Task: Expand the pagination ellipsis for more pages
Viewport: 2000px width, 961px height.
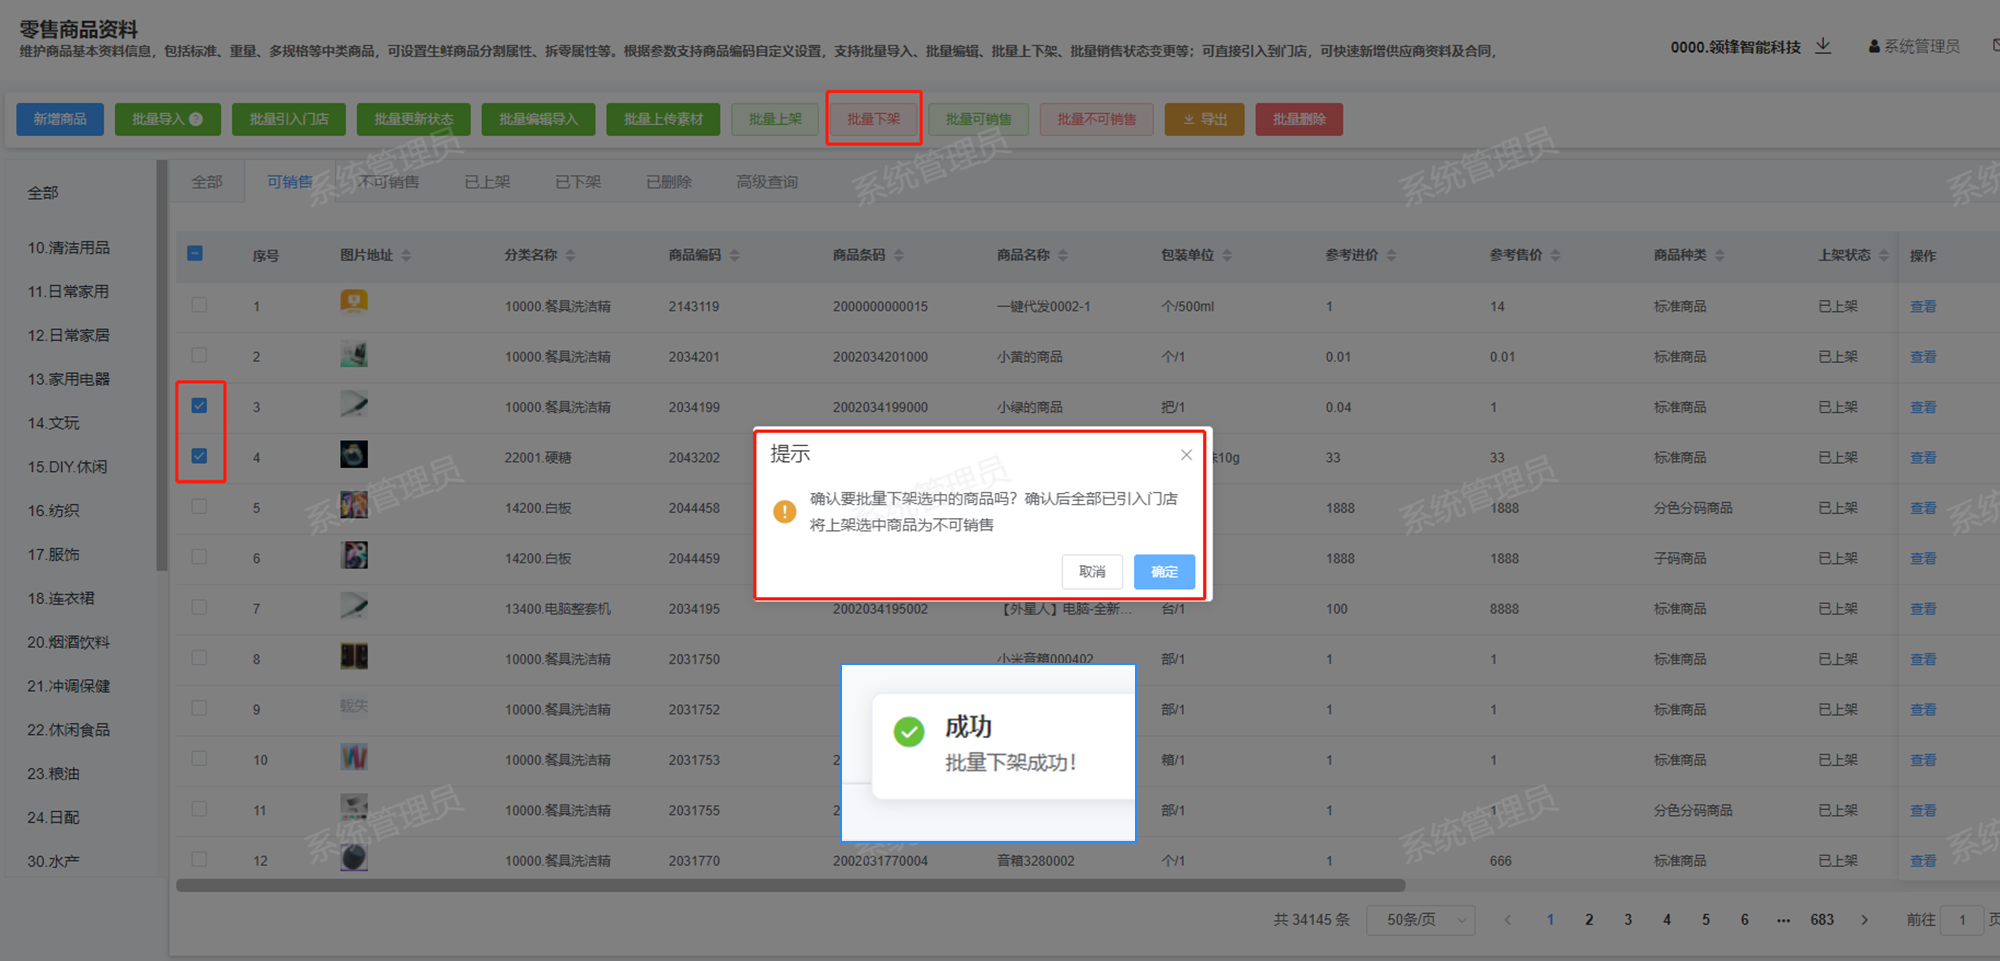Action: [1783, 920]
